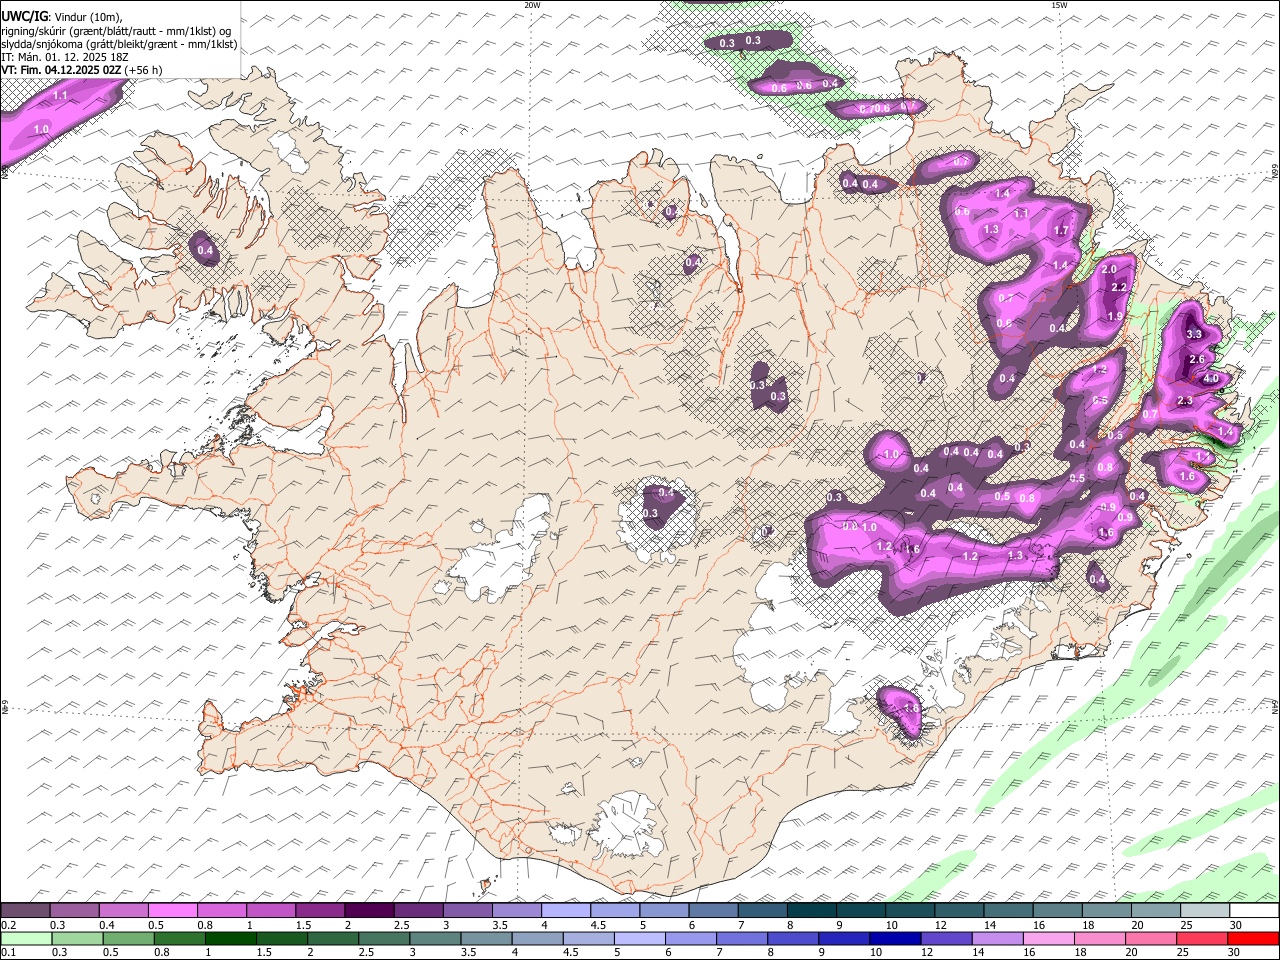The height and width of the screenshot is (960, 1280).
Task: Click the 1.7 snowfall value in the northeast
Action: (1062, 231)
